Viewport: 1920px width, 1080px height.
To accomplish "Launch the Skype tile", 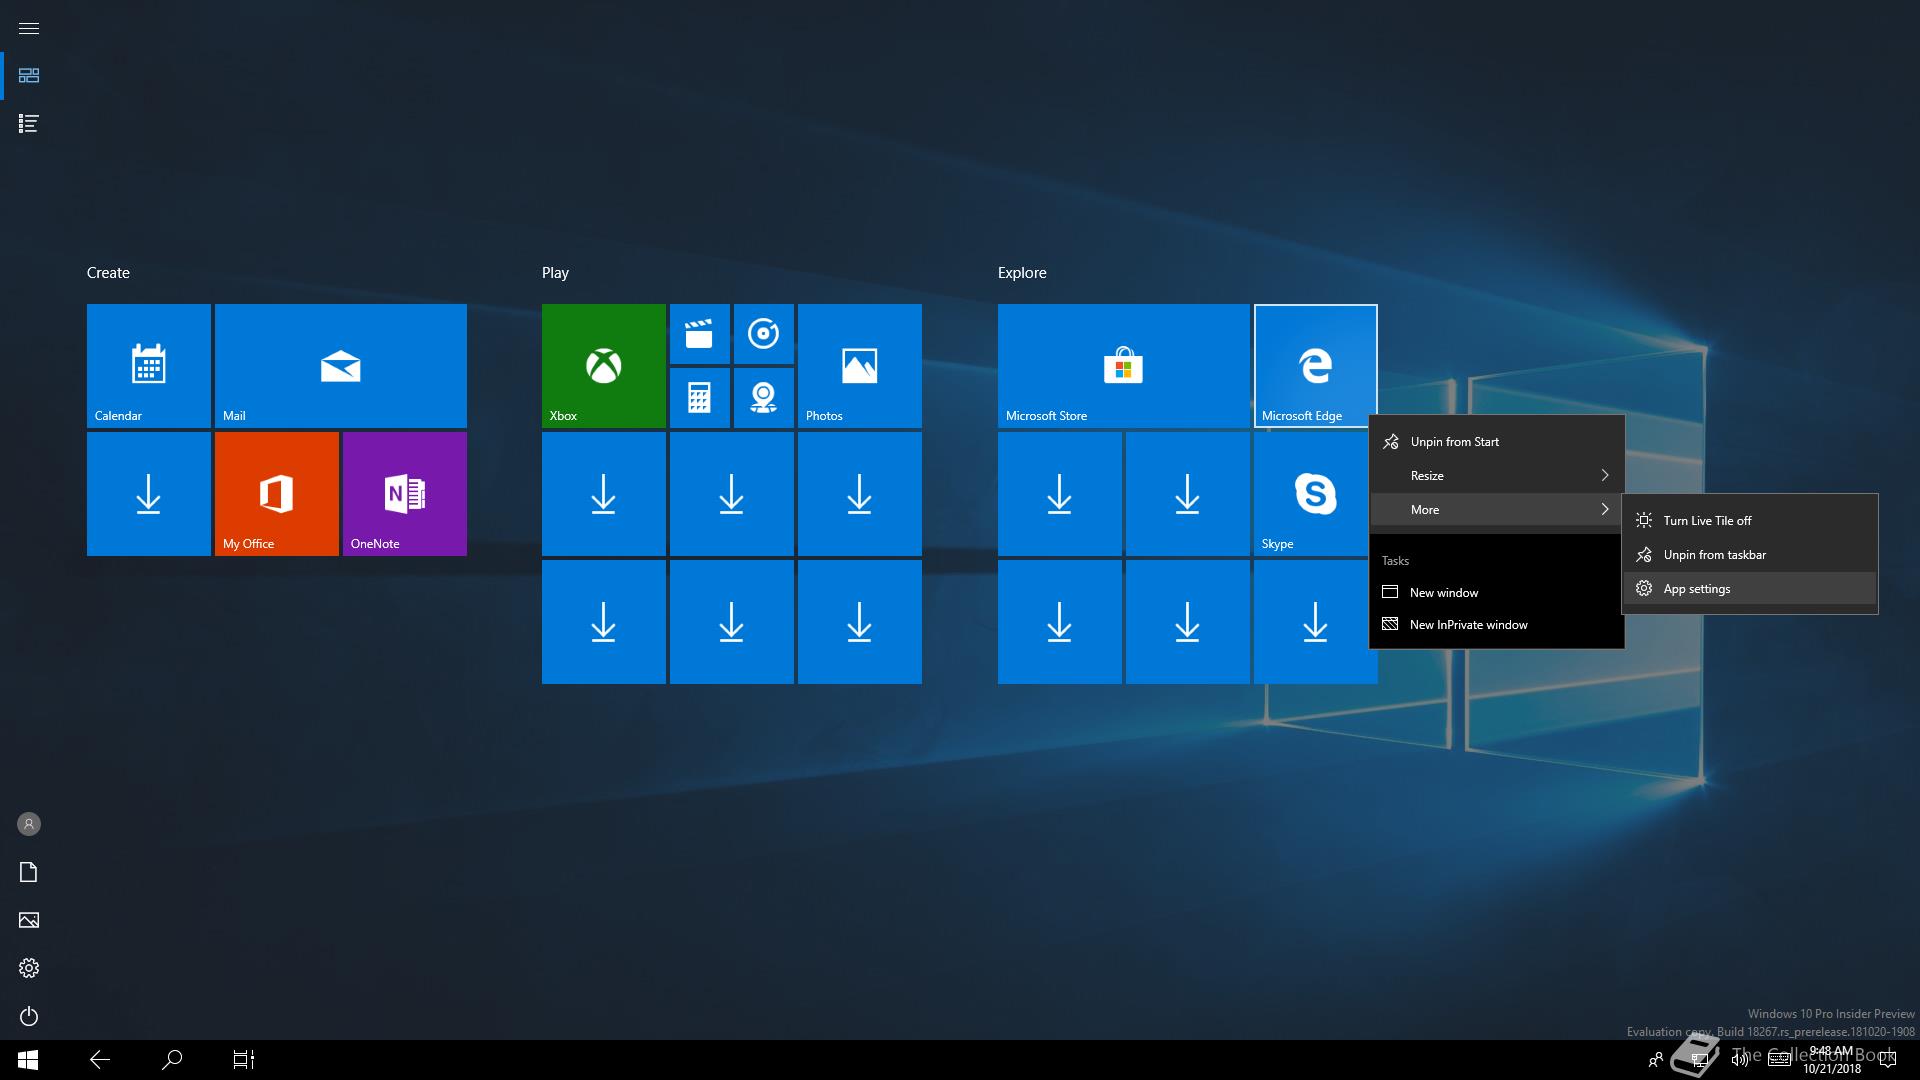I will (x=1311, y=494).
